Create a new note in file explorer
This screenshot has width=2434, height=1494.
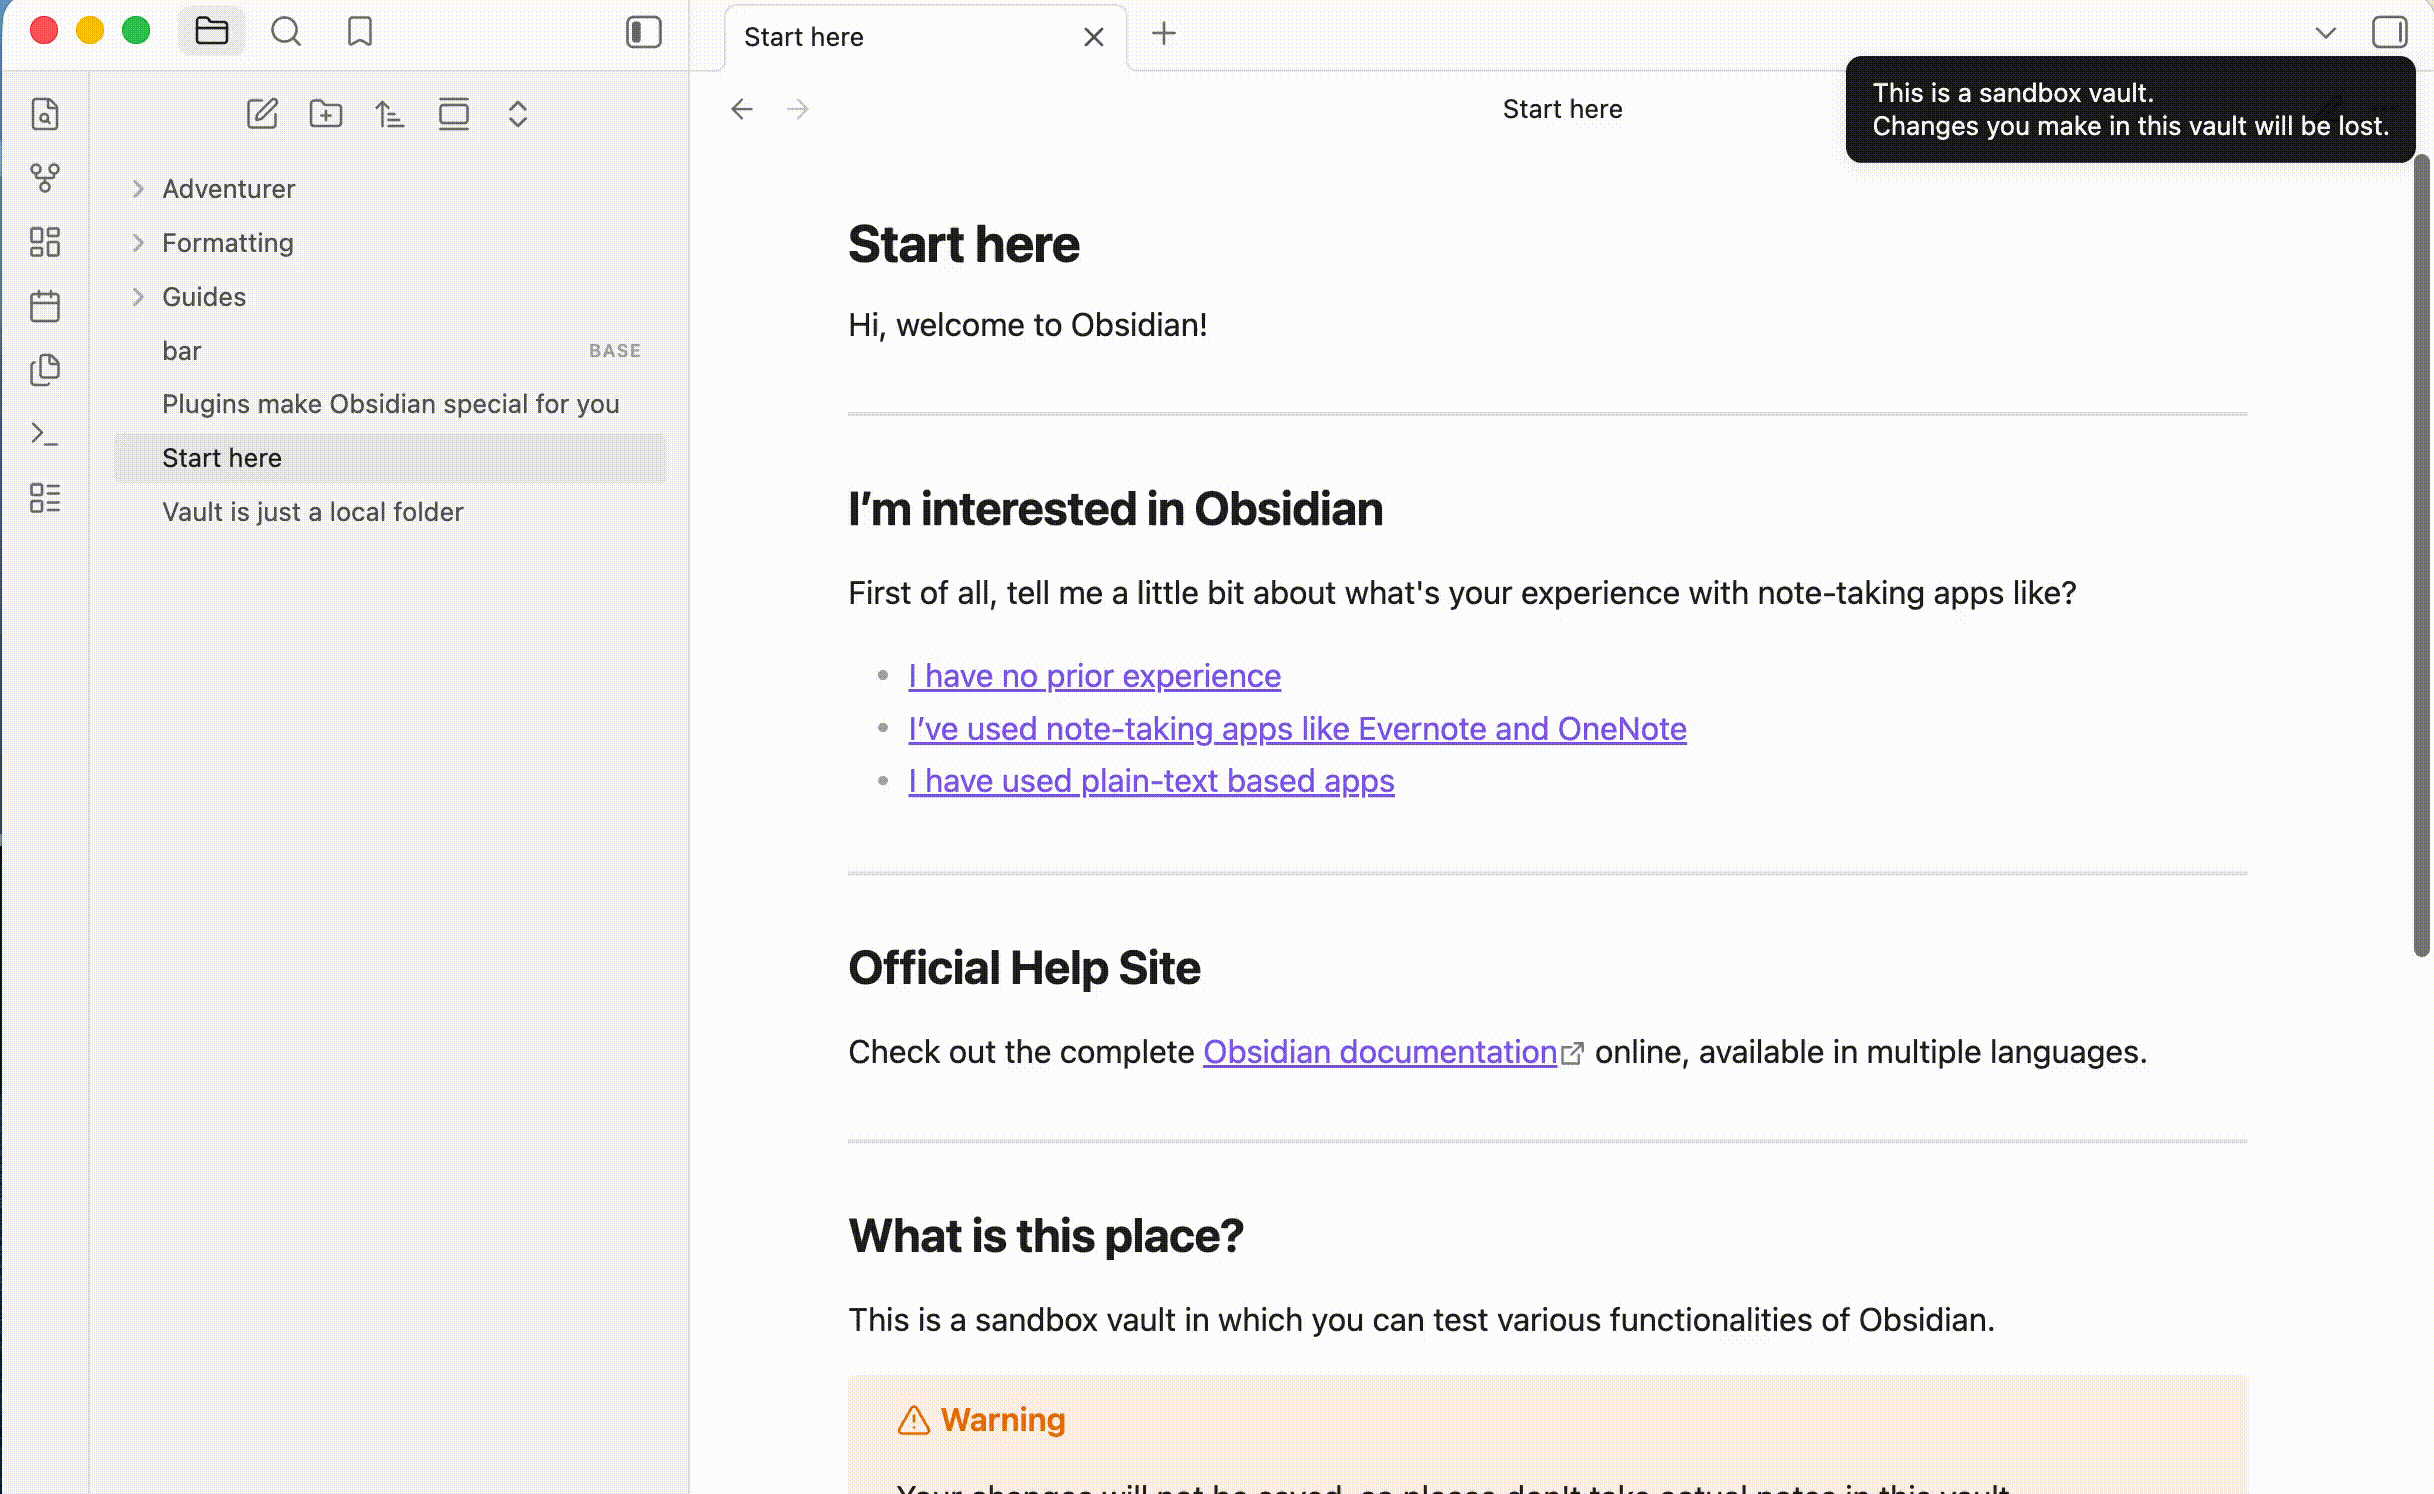(262, 114)
